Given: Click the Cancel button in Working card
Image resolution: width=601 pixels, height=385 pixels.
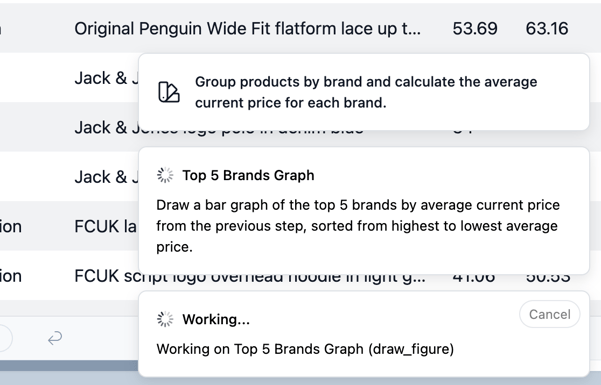Looking at the screenshot, I should pos(549,314).
